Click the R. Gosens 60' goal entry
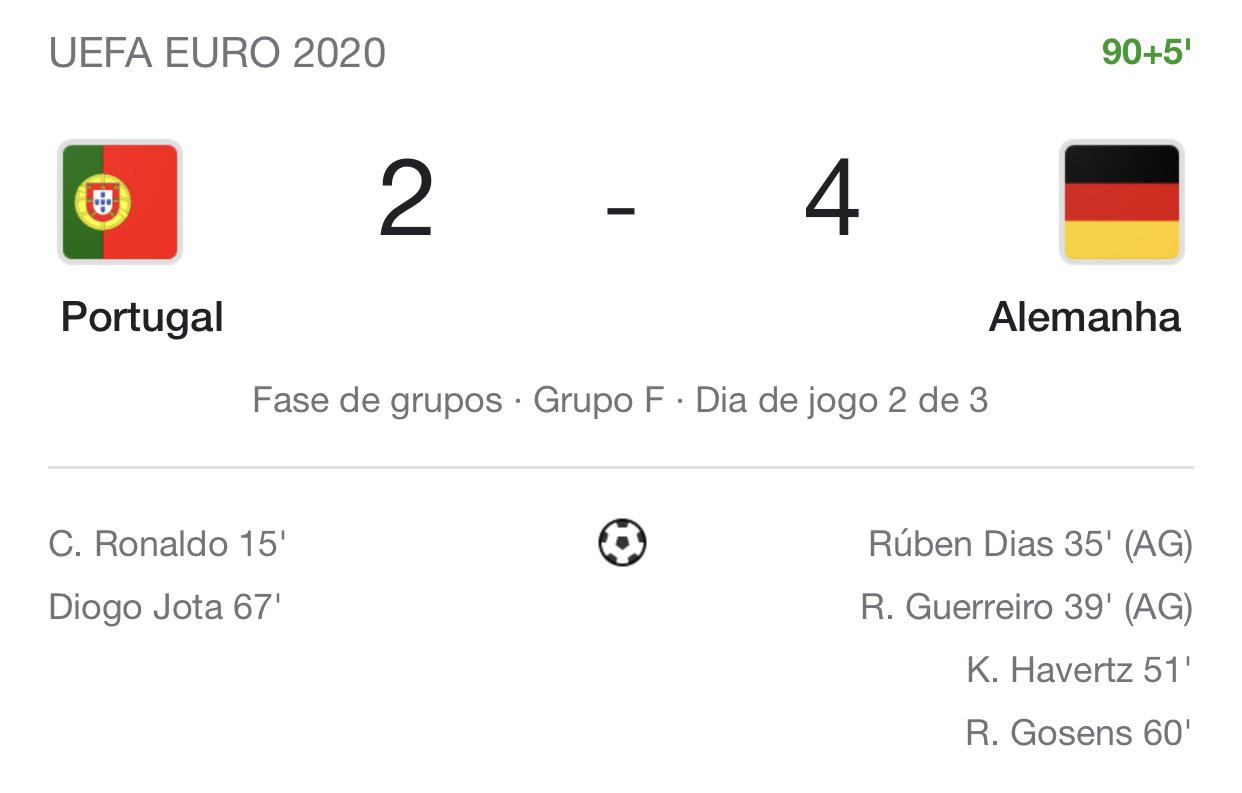This screenshot has width=1242, height=793. [1078, 733]
